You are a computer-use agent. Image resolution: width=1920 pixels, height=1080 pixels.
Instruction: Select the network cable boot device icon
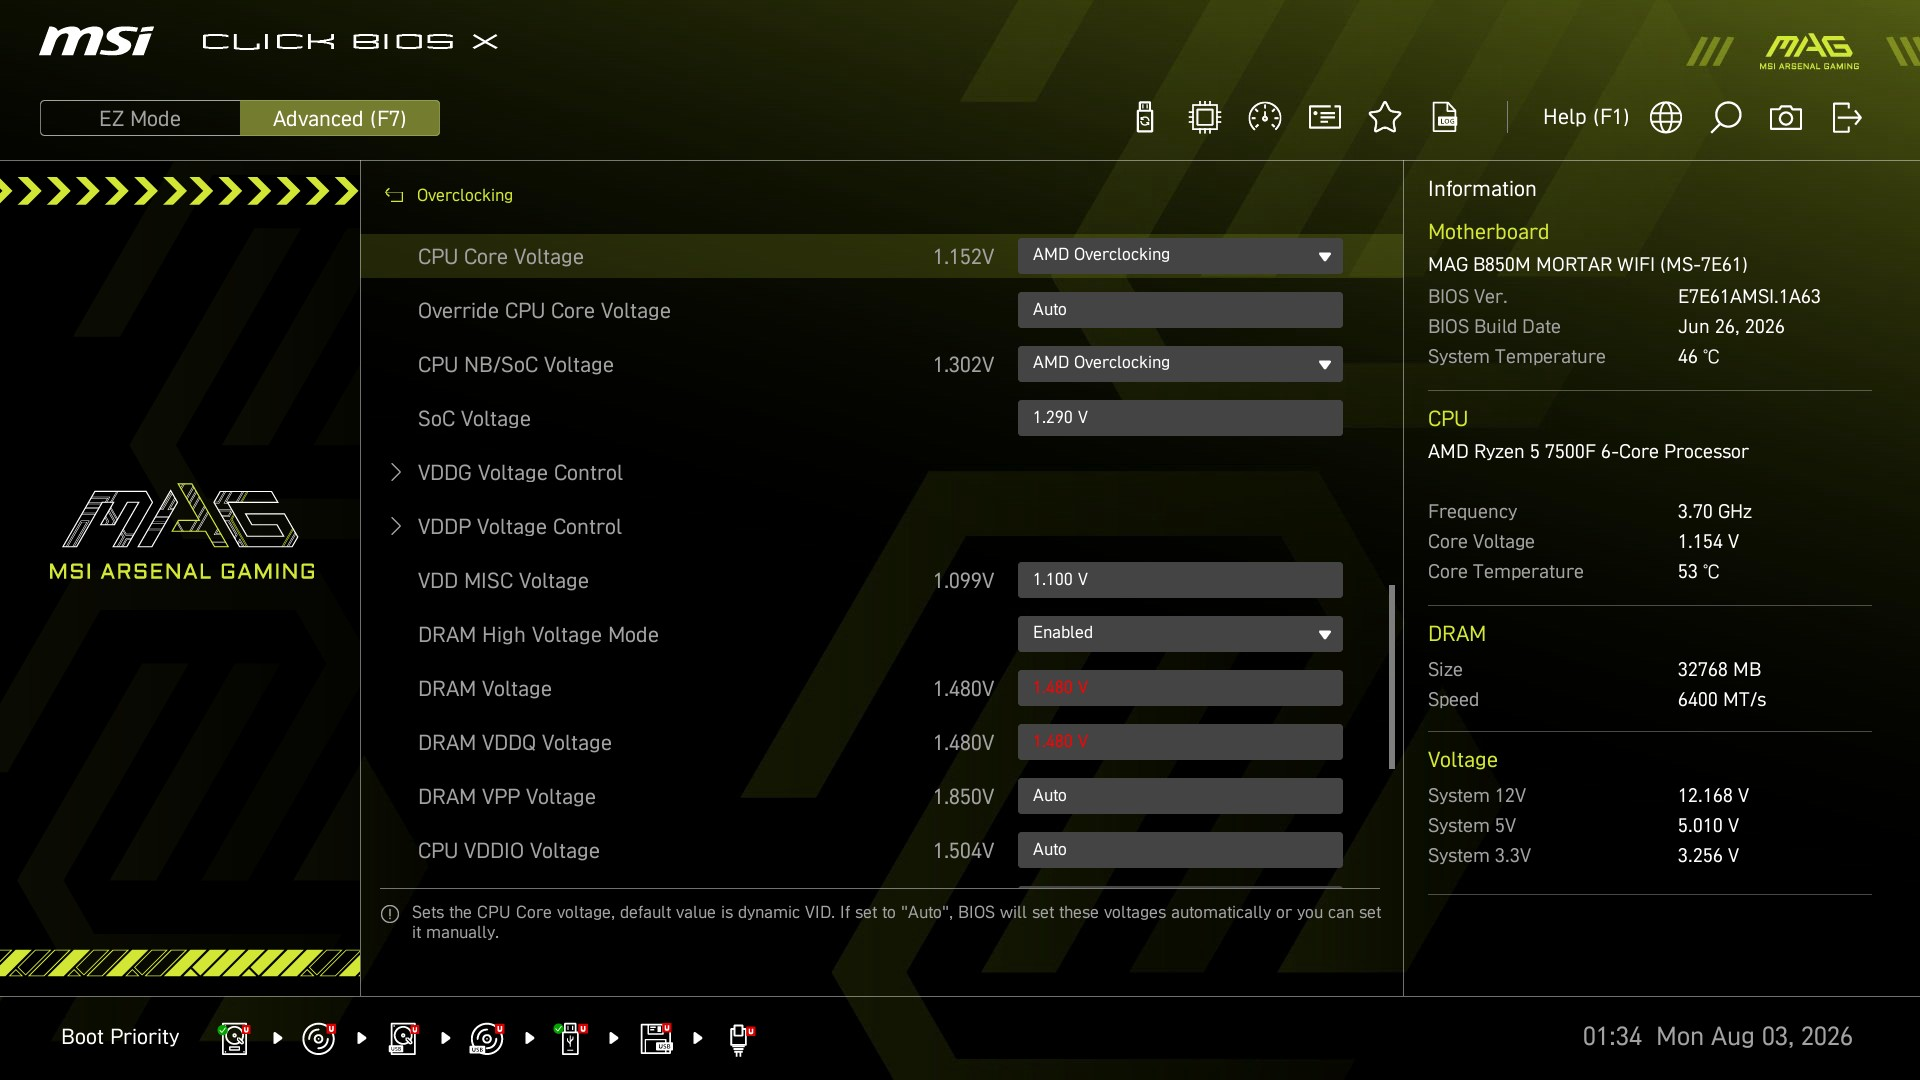pyautogui.click(x=741, y=1039)
